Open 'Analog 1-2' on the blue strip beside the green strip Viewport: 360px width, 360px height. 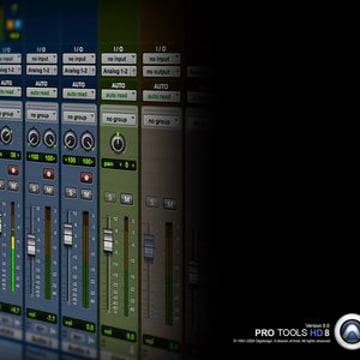click(x=79, y=70)
